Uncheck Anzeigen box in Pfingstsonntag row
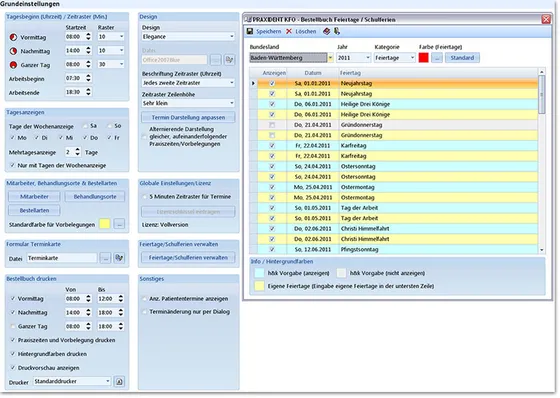 click(x=272, y=249)
